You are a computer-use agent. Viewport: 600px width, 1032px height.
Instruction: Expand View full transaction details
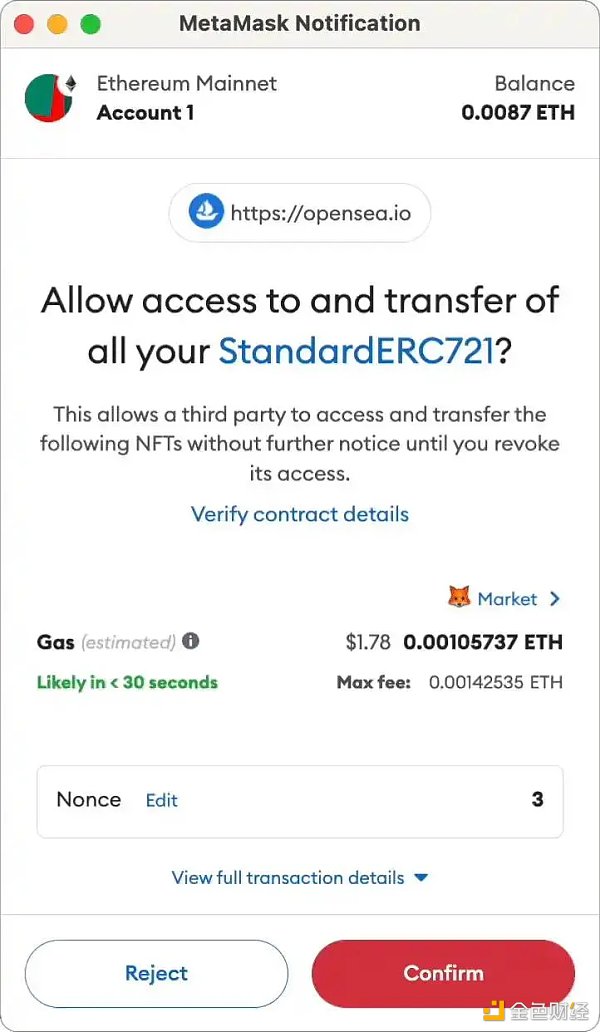point(300,877)
